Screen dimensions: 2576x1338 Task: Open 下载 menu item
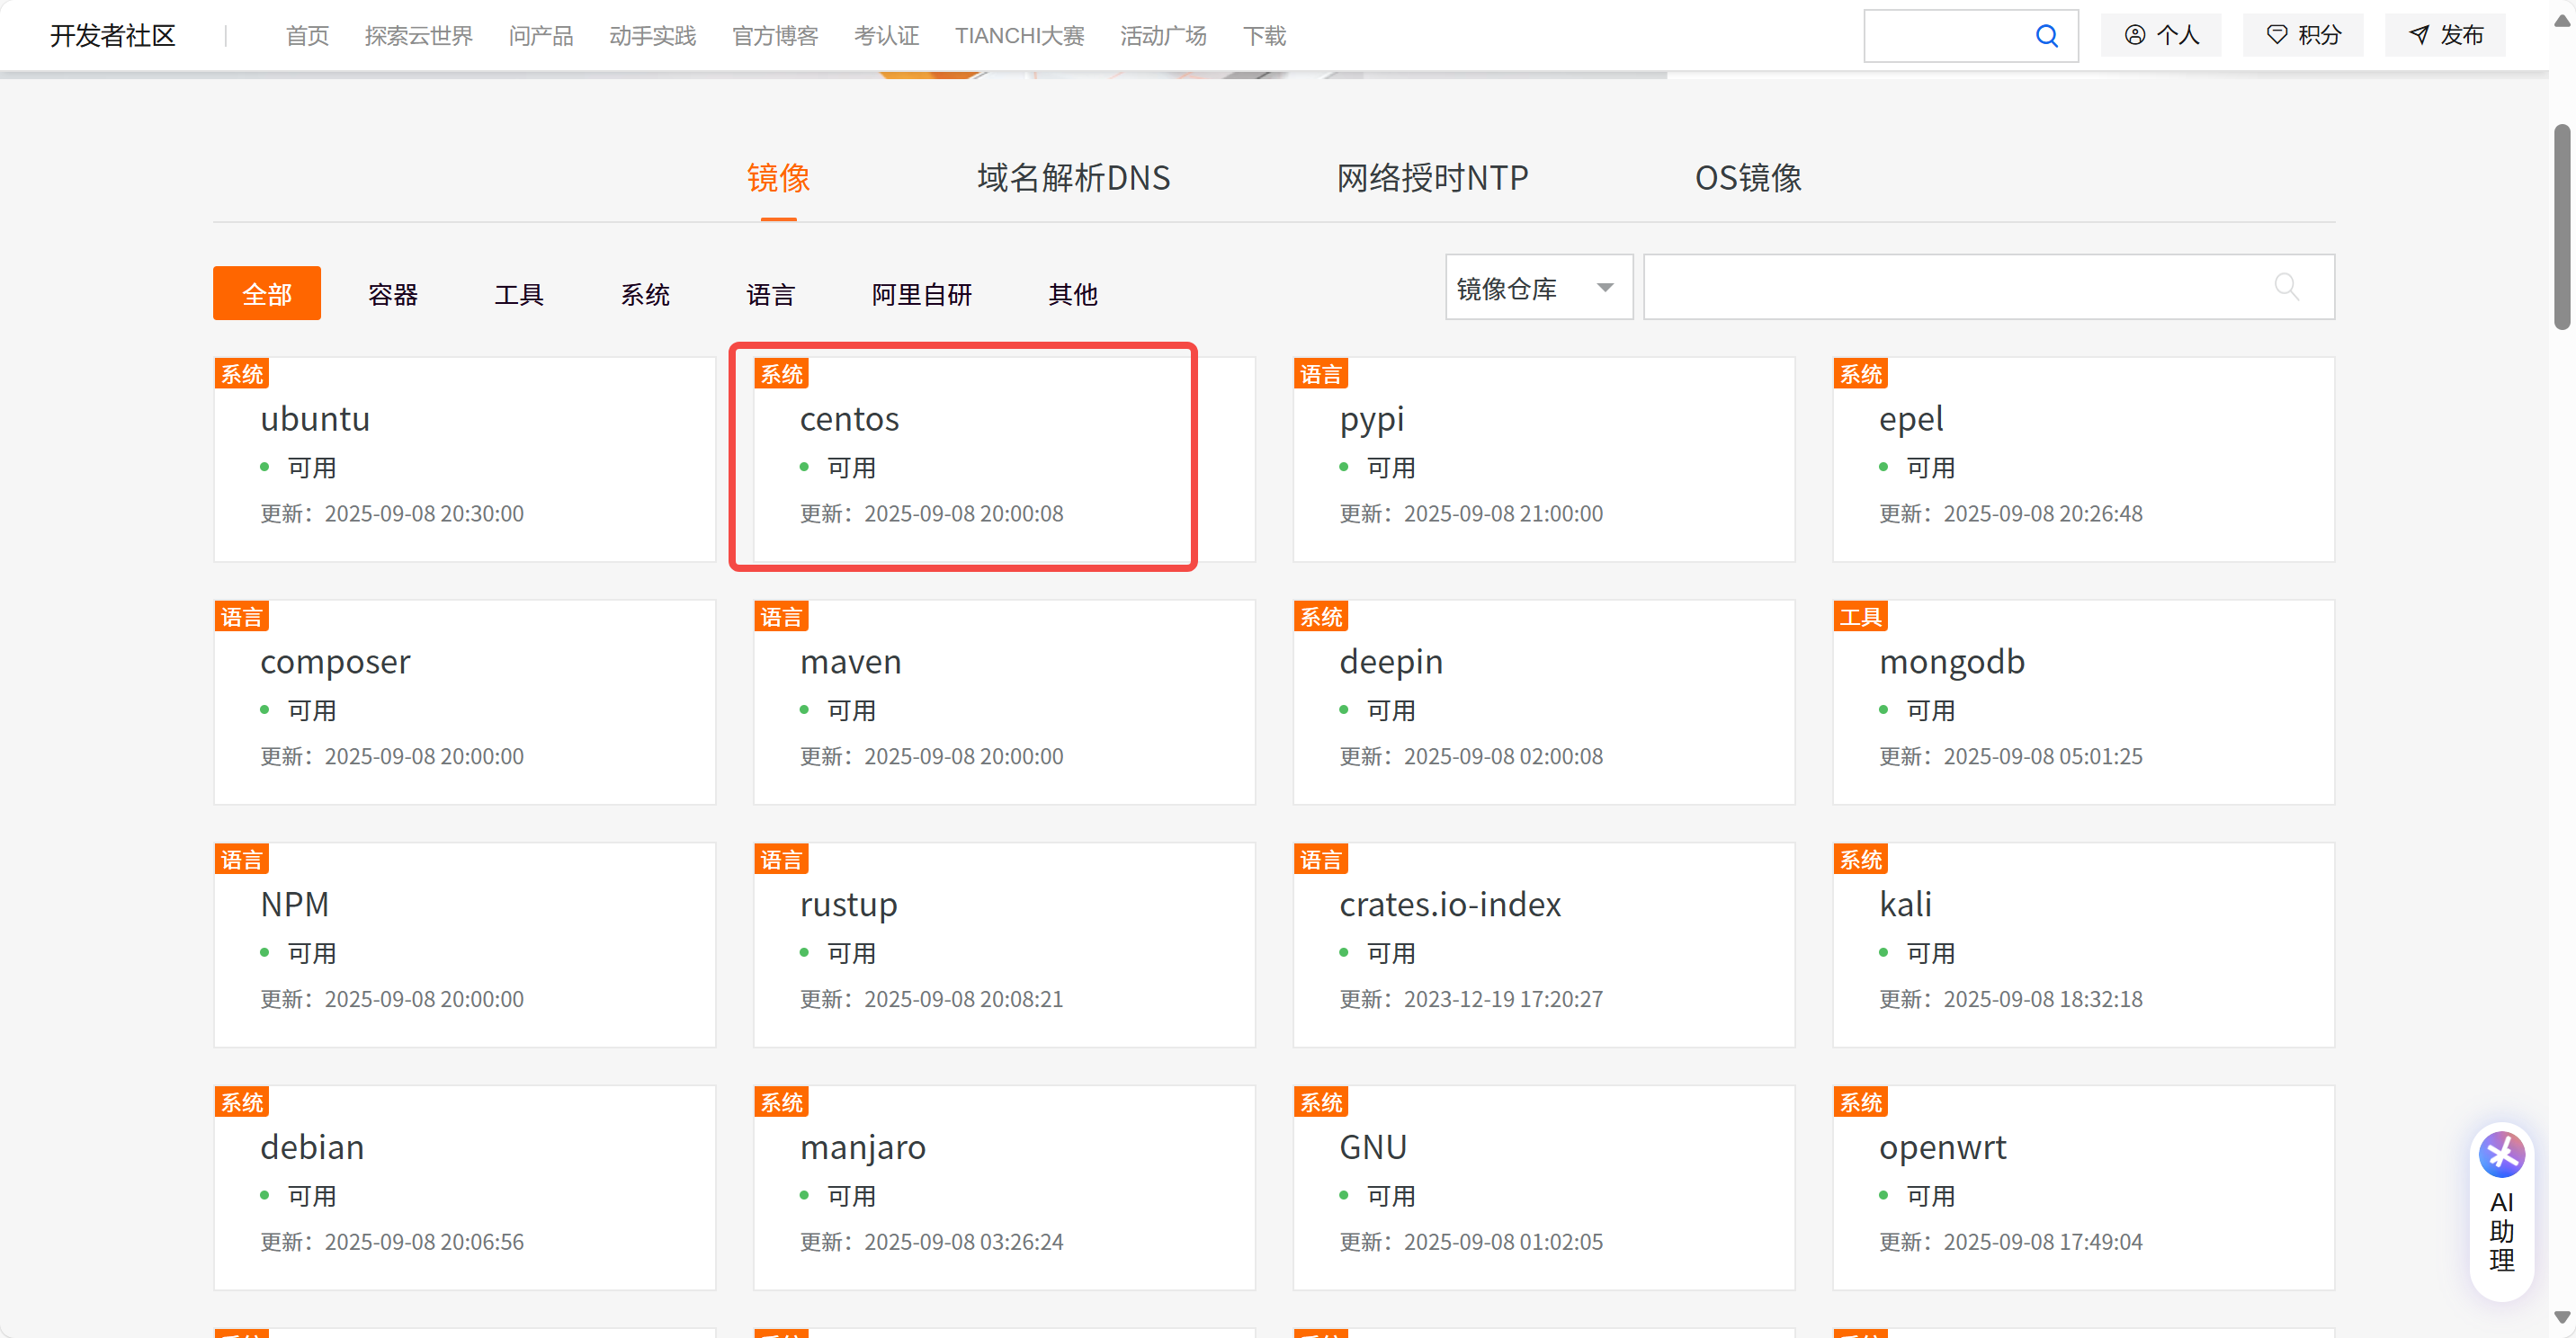[x=1264, y=36]
